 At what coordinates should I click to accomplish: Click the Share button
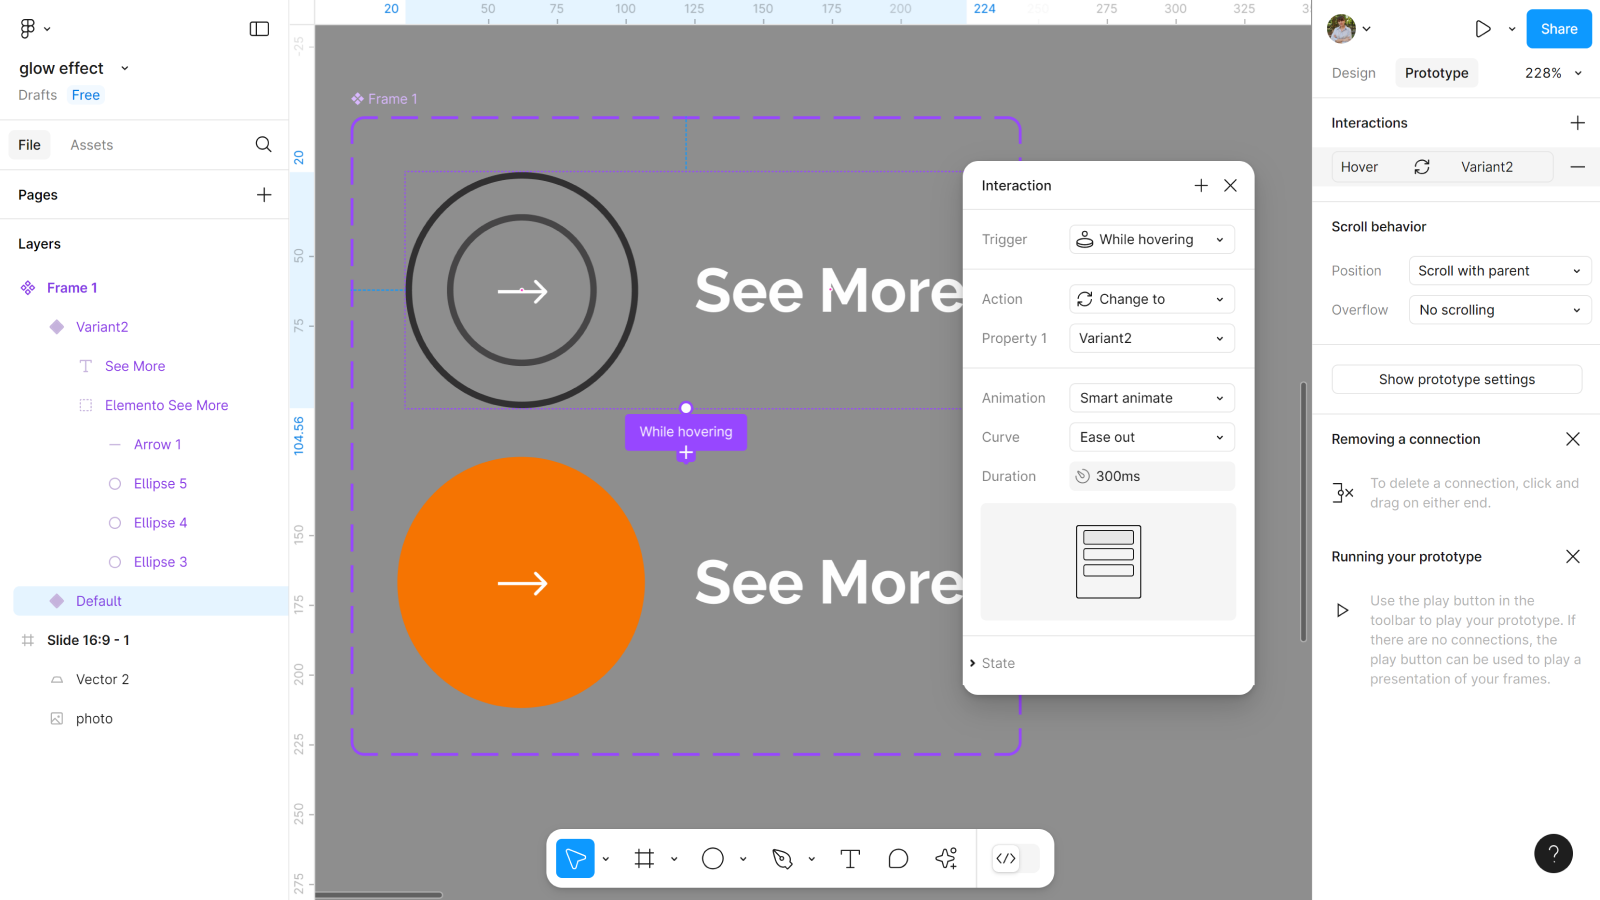click(1558, 29)
